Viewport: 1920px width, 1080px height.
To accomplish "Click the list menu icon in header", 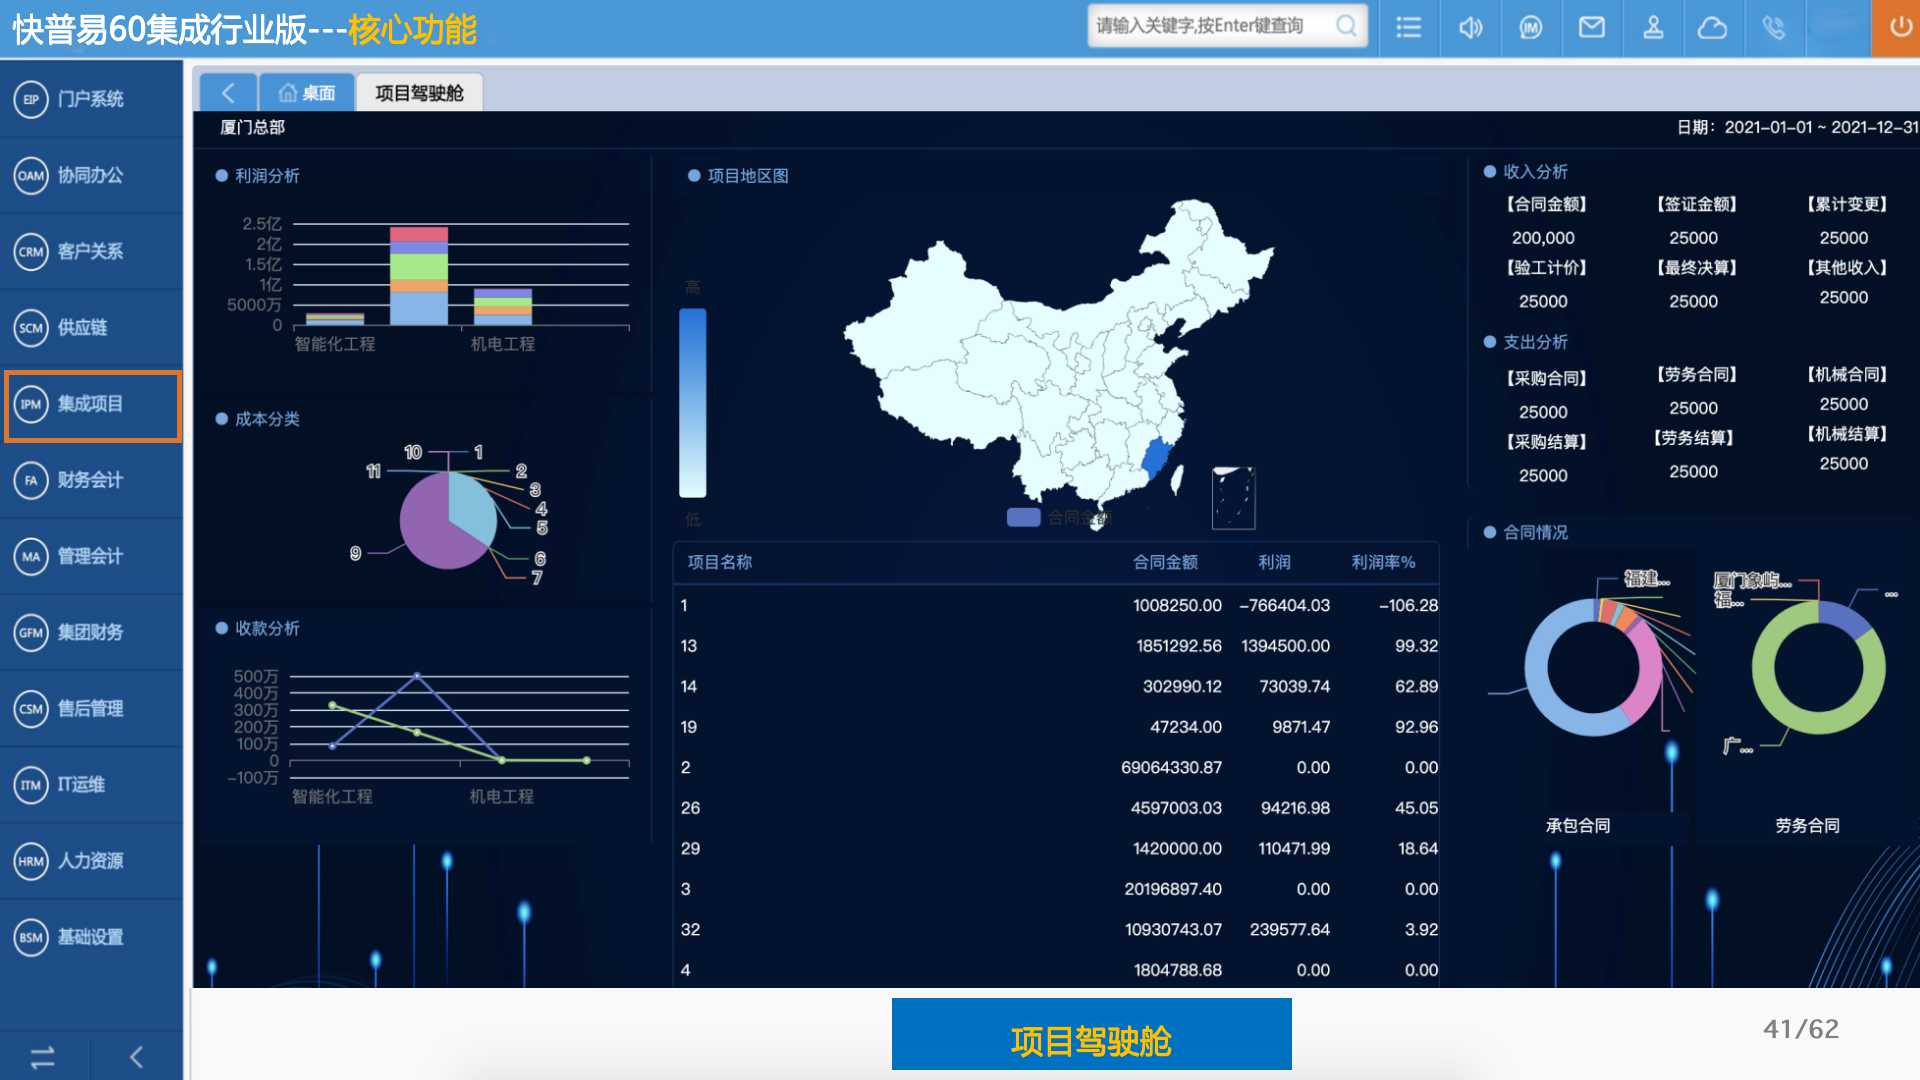I will click(1408, 28).
